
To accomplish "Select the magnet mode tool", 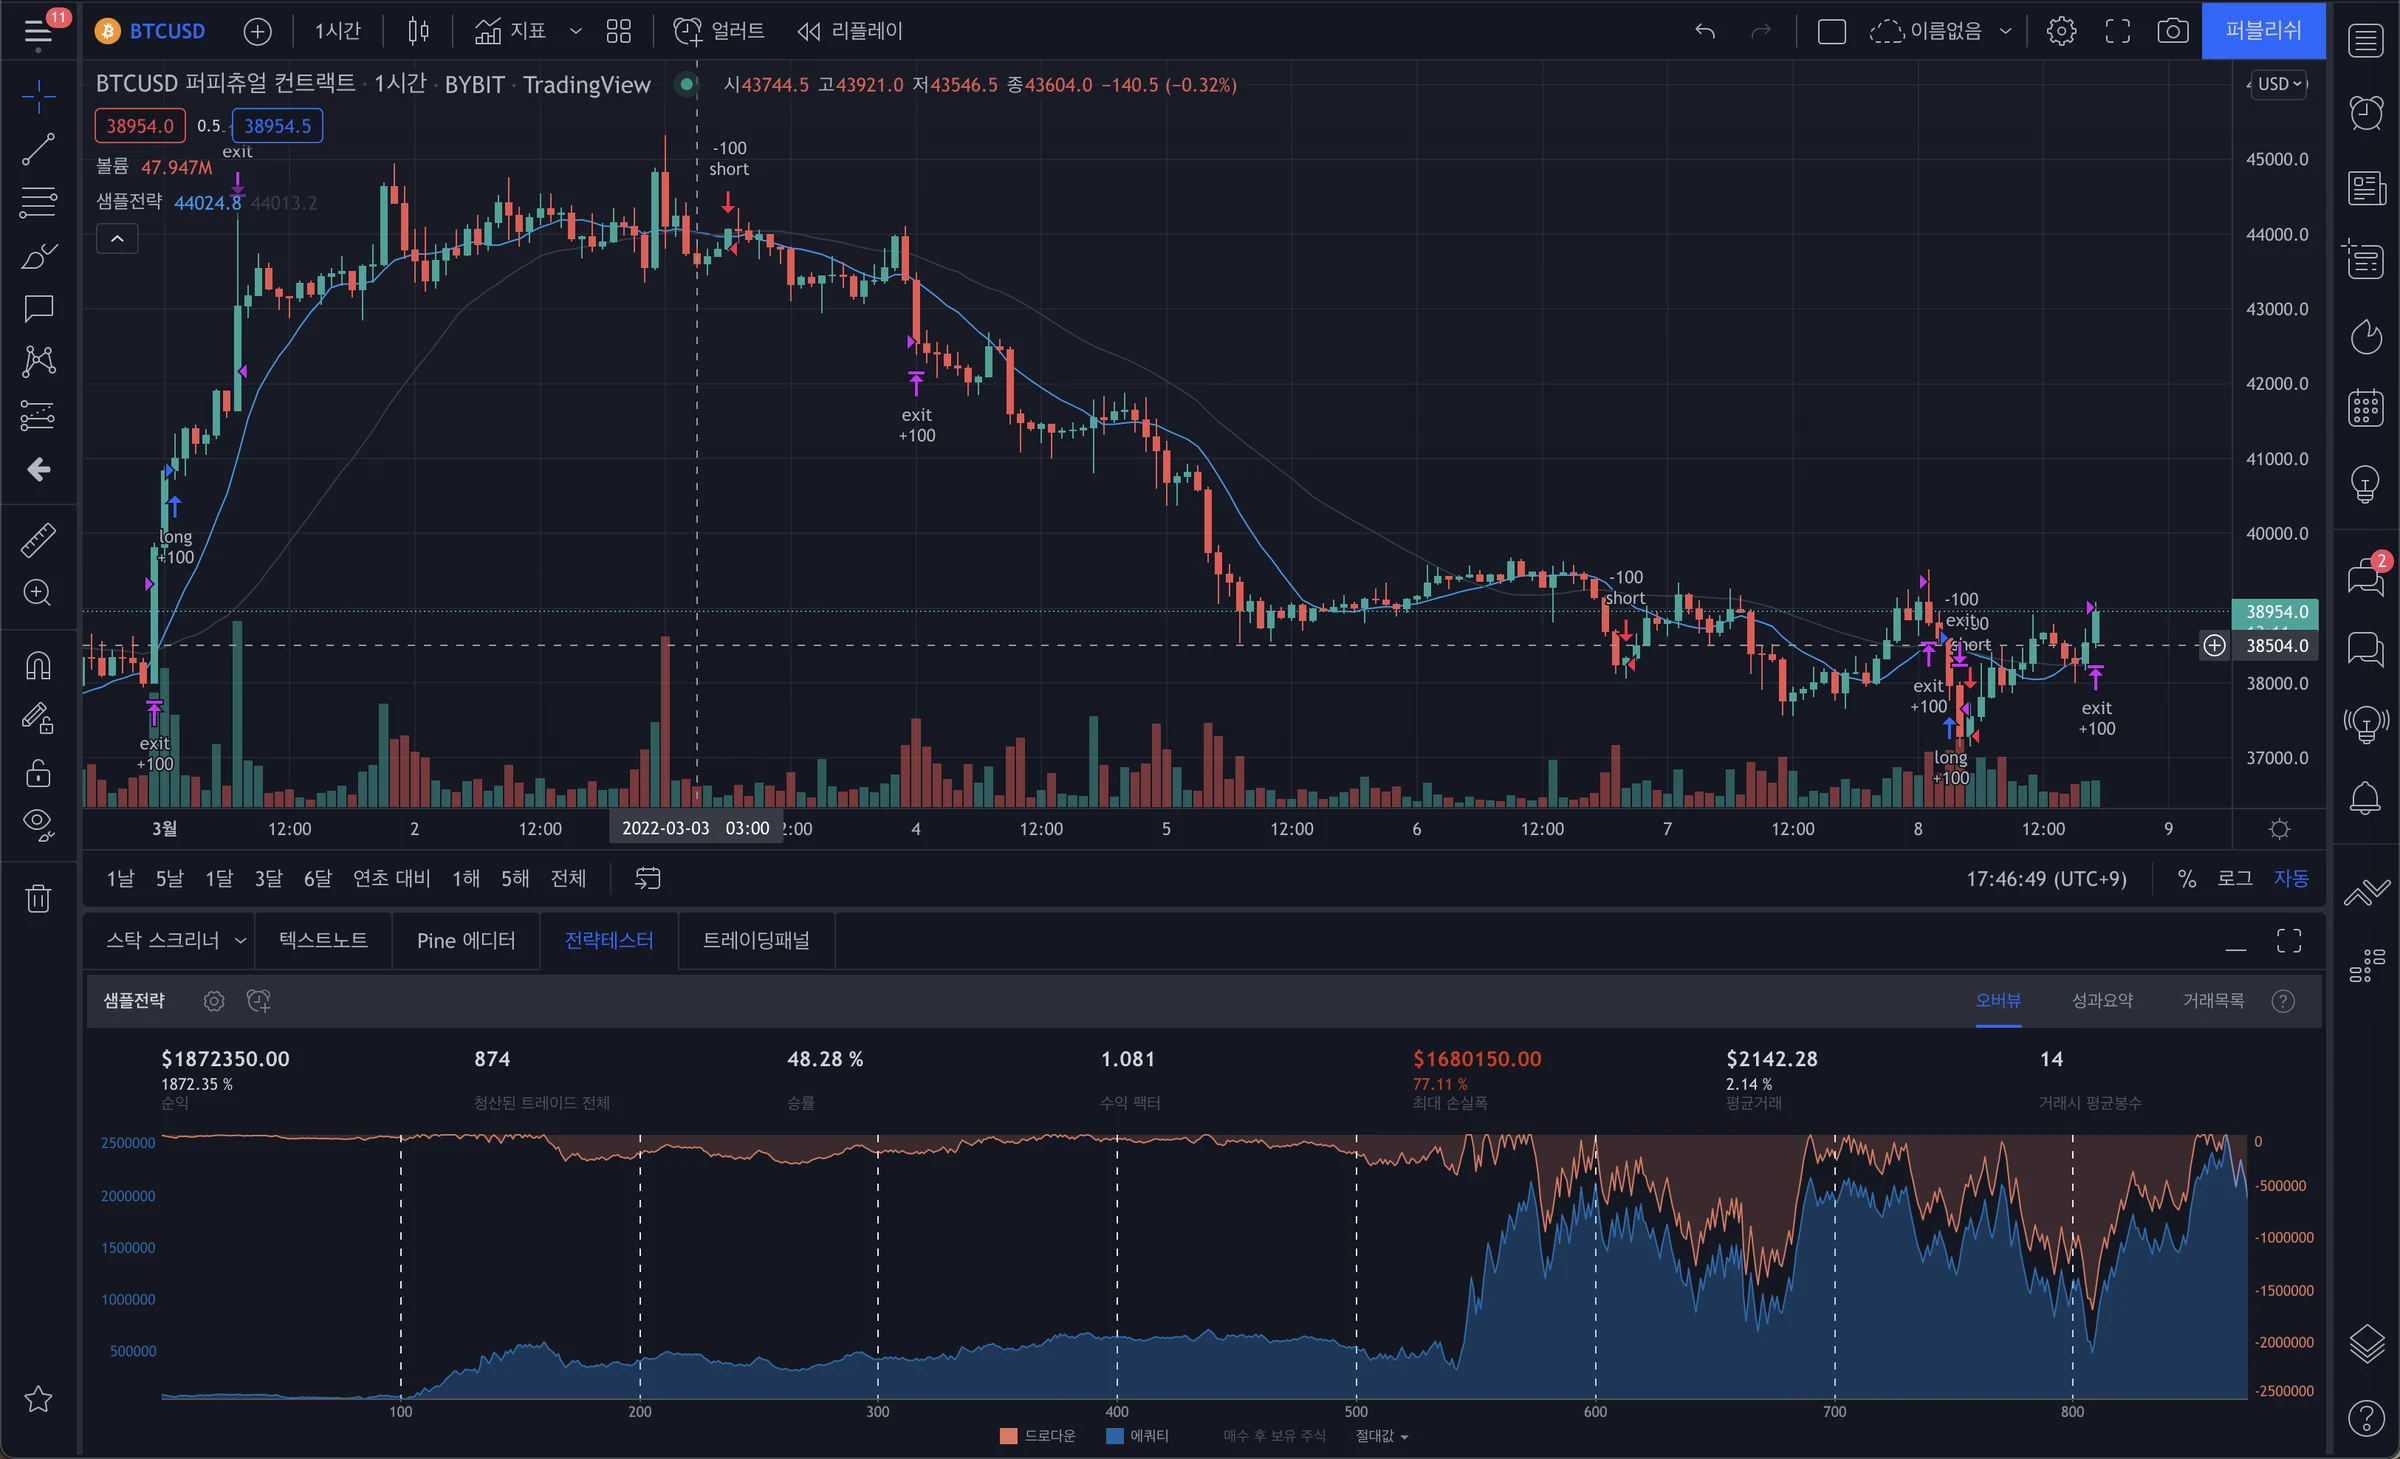I will 38,666.
